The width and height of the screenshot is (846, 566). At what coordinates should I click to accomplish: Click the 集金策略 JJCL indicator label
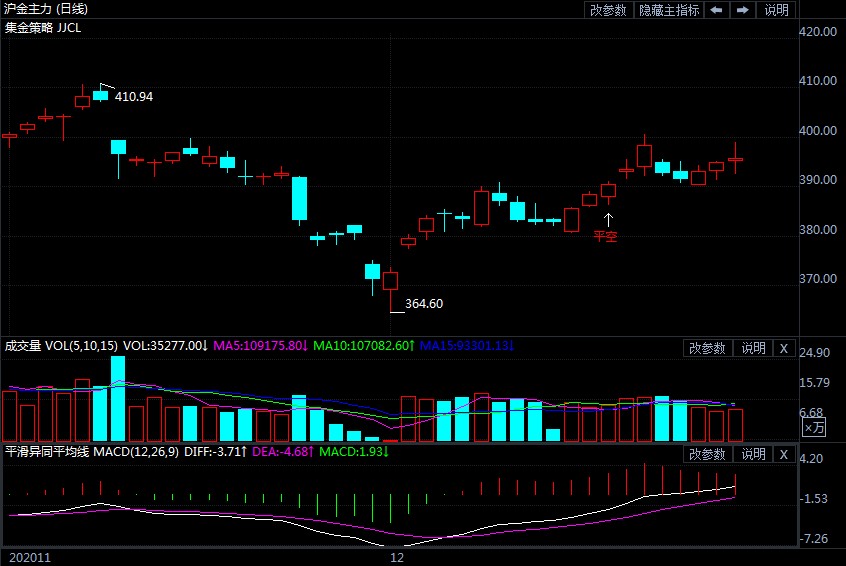(x=43, y=28)
